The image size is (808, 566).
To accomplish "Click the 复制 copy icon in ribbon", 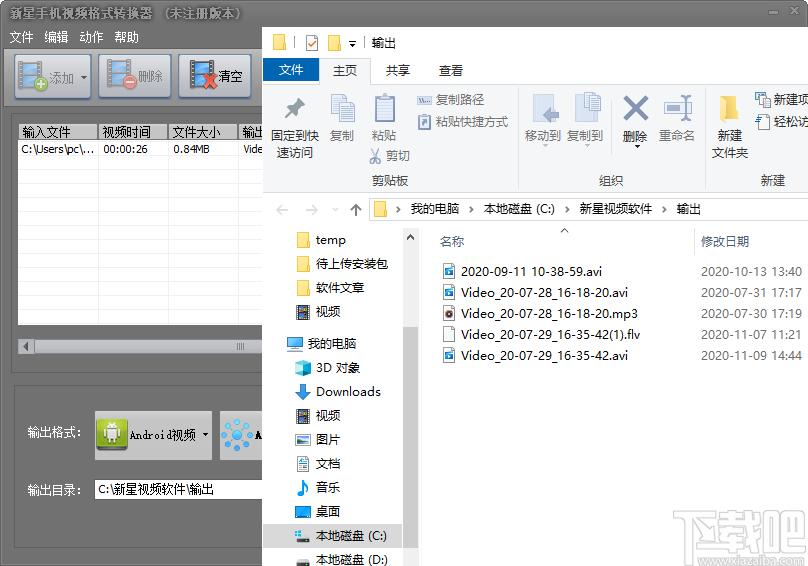I will tap(342, 109).
